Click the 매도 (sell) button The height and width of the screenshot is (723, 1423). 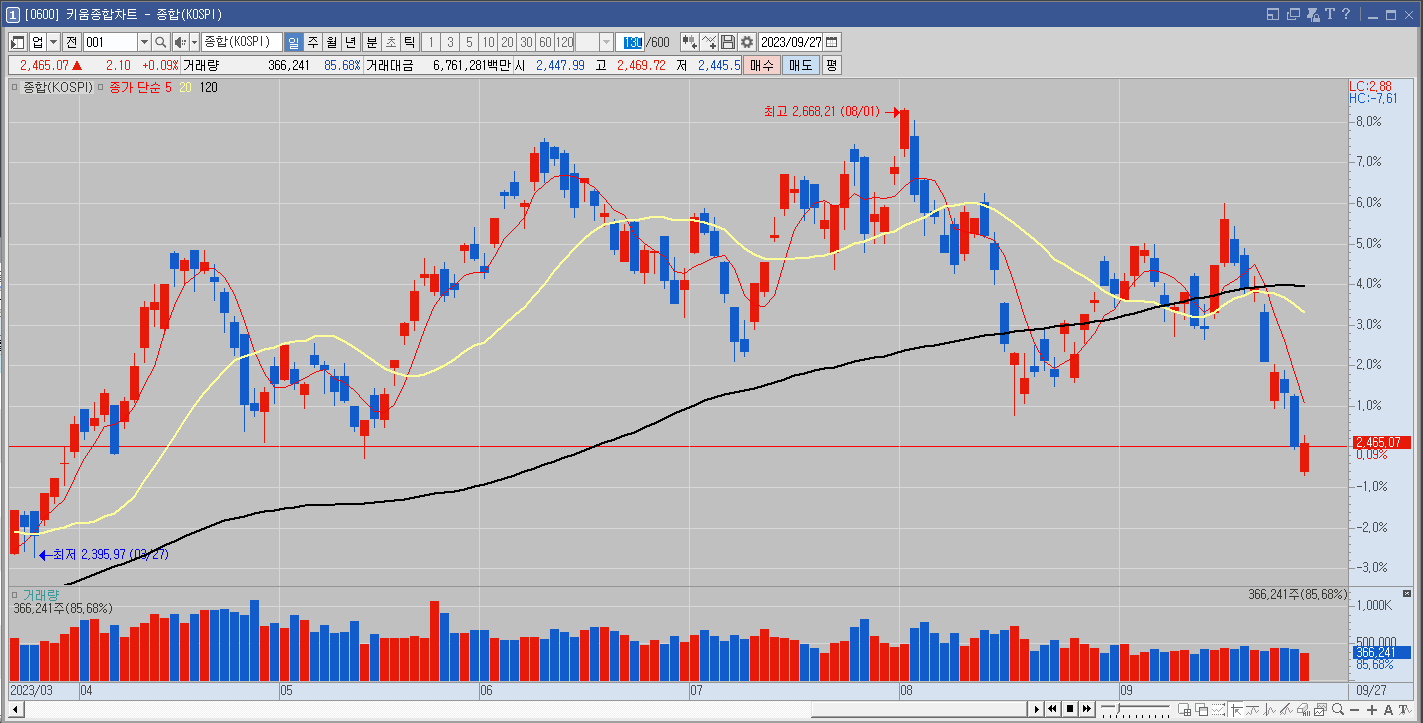click(800, 64)
